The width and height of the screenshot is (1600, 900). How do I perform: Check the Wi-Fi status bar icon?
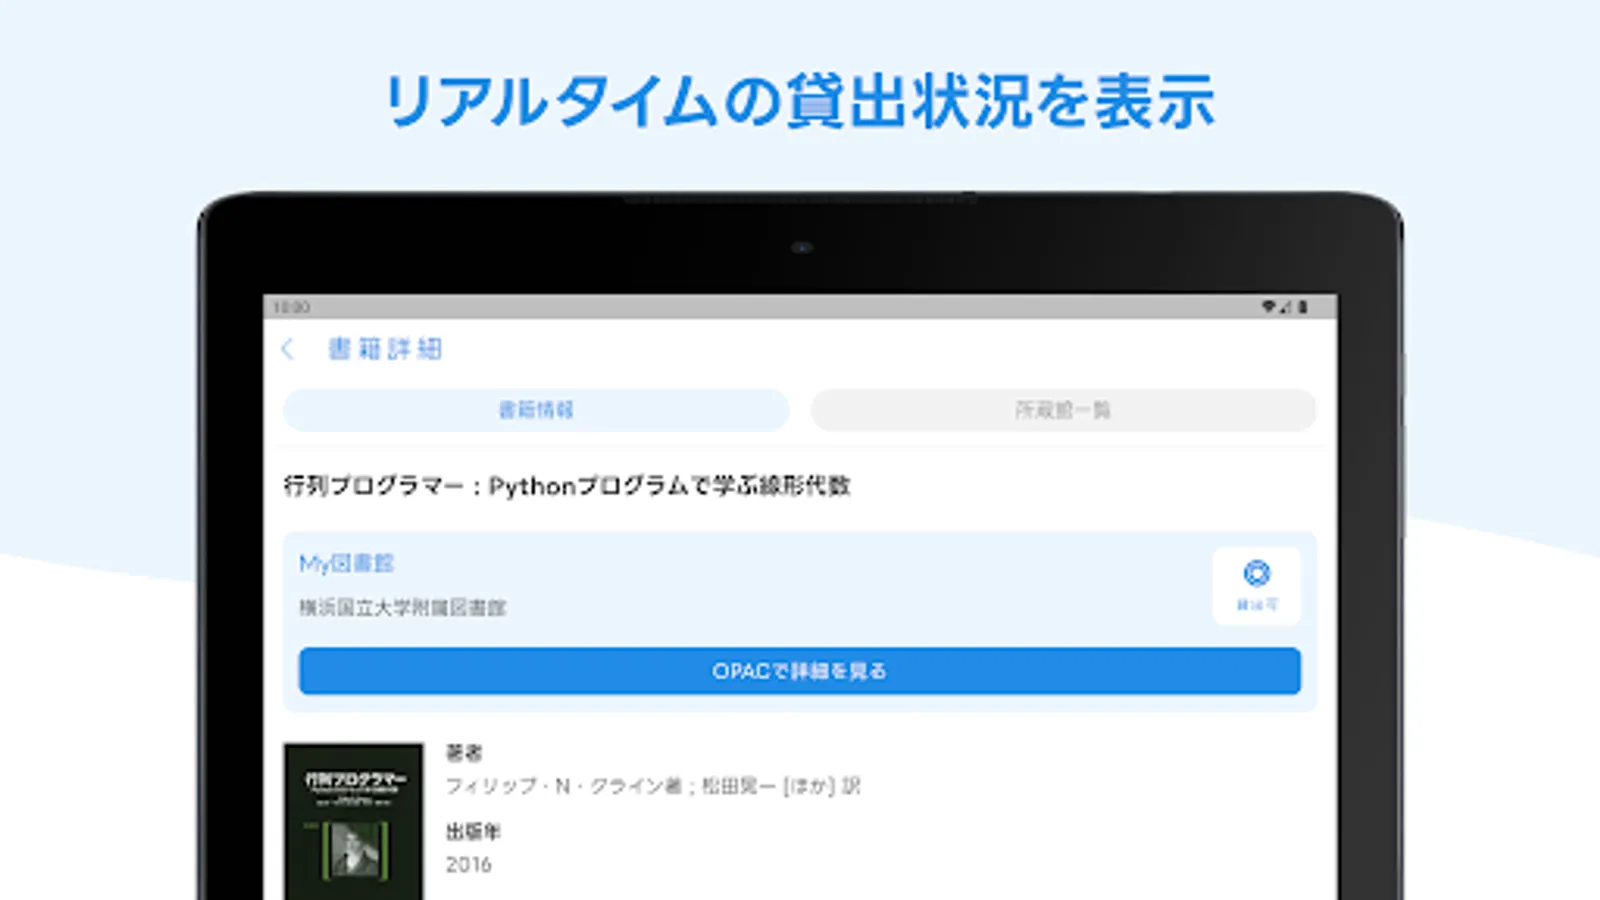pos(1268,307)
